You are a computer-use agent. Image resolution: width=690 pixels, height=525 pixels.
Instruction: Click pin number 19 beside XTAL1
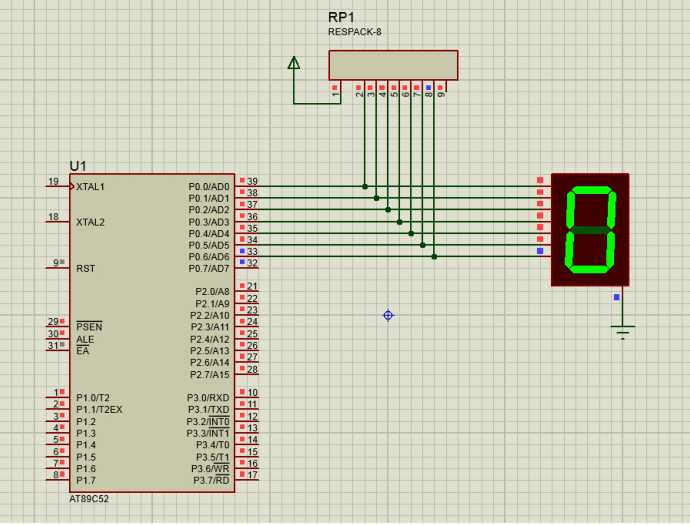[53, 181]
